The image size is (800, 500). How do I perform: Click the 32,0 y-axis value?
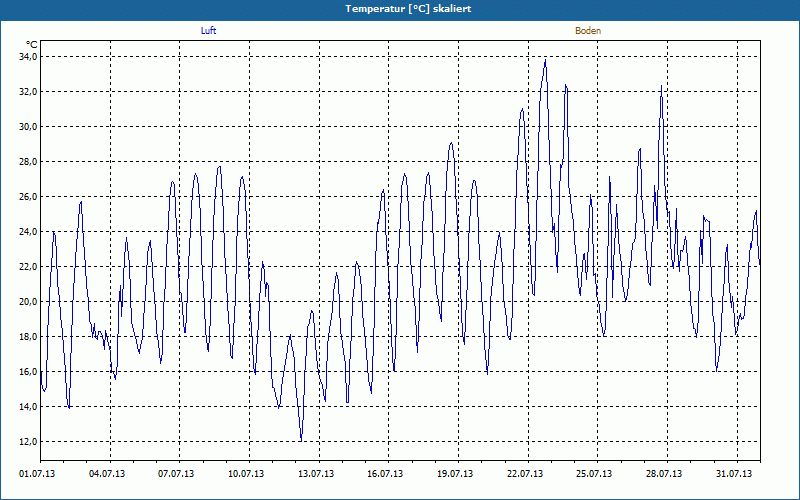[29, 92]
